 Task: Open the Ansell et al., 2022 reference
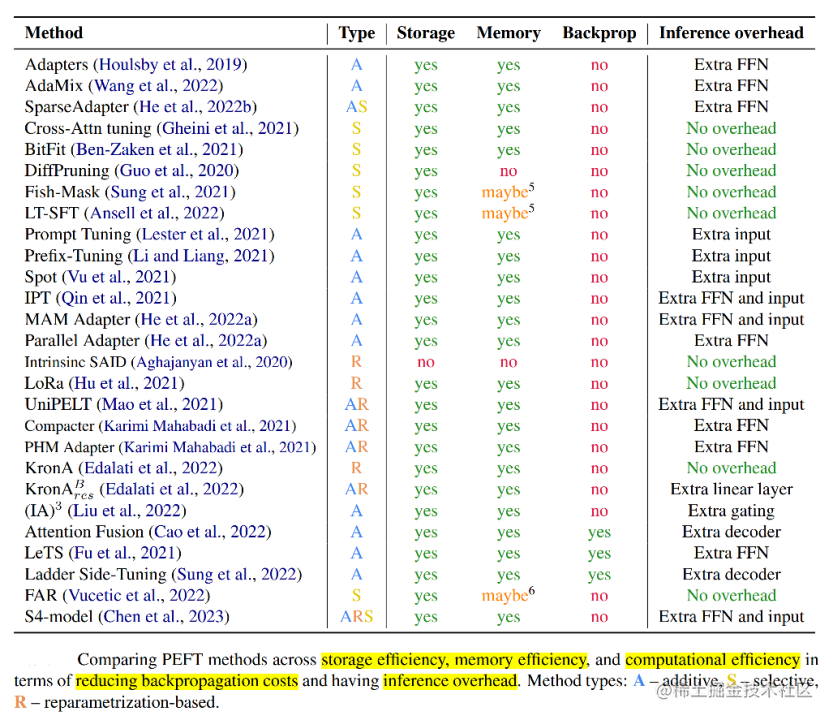tap(154, 214)
